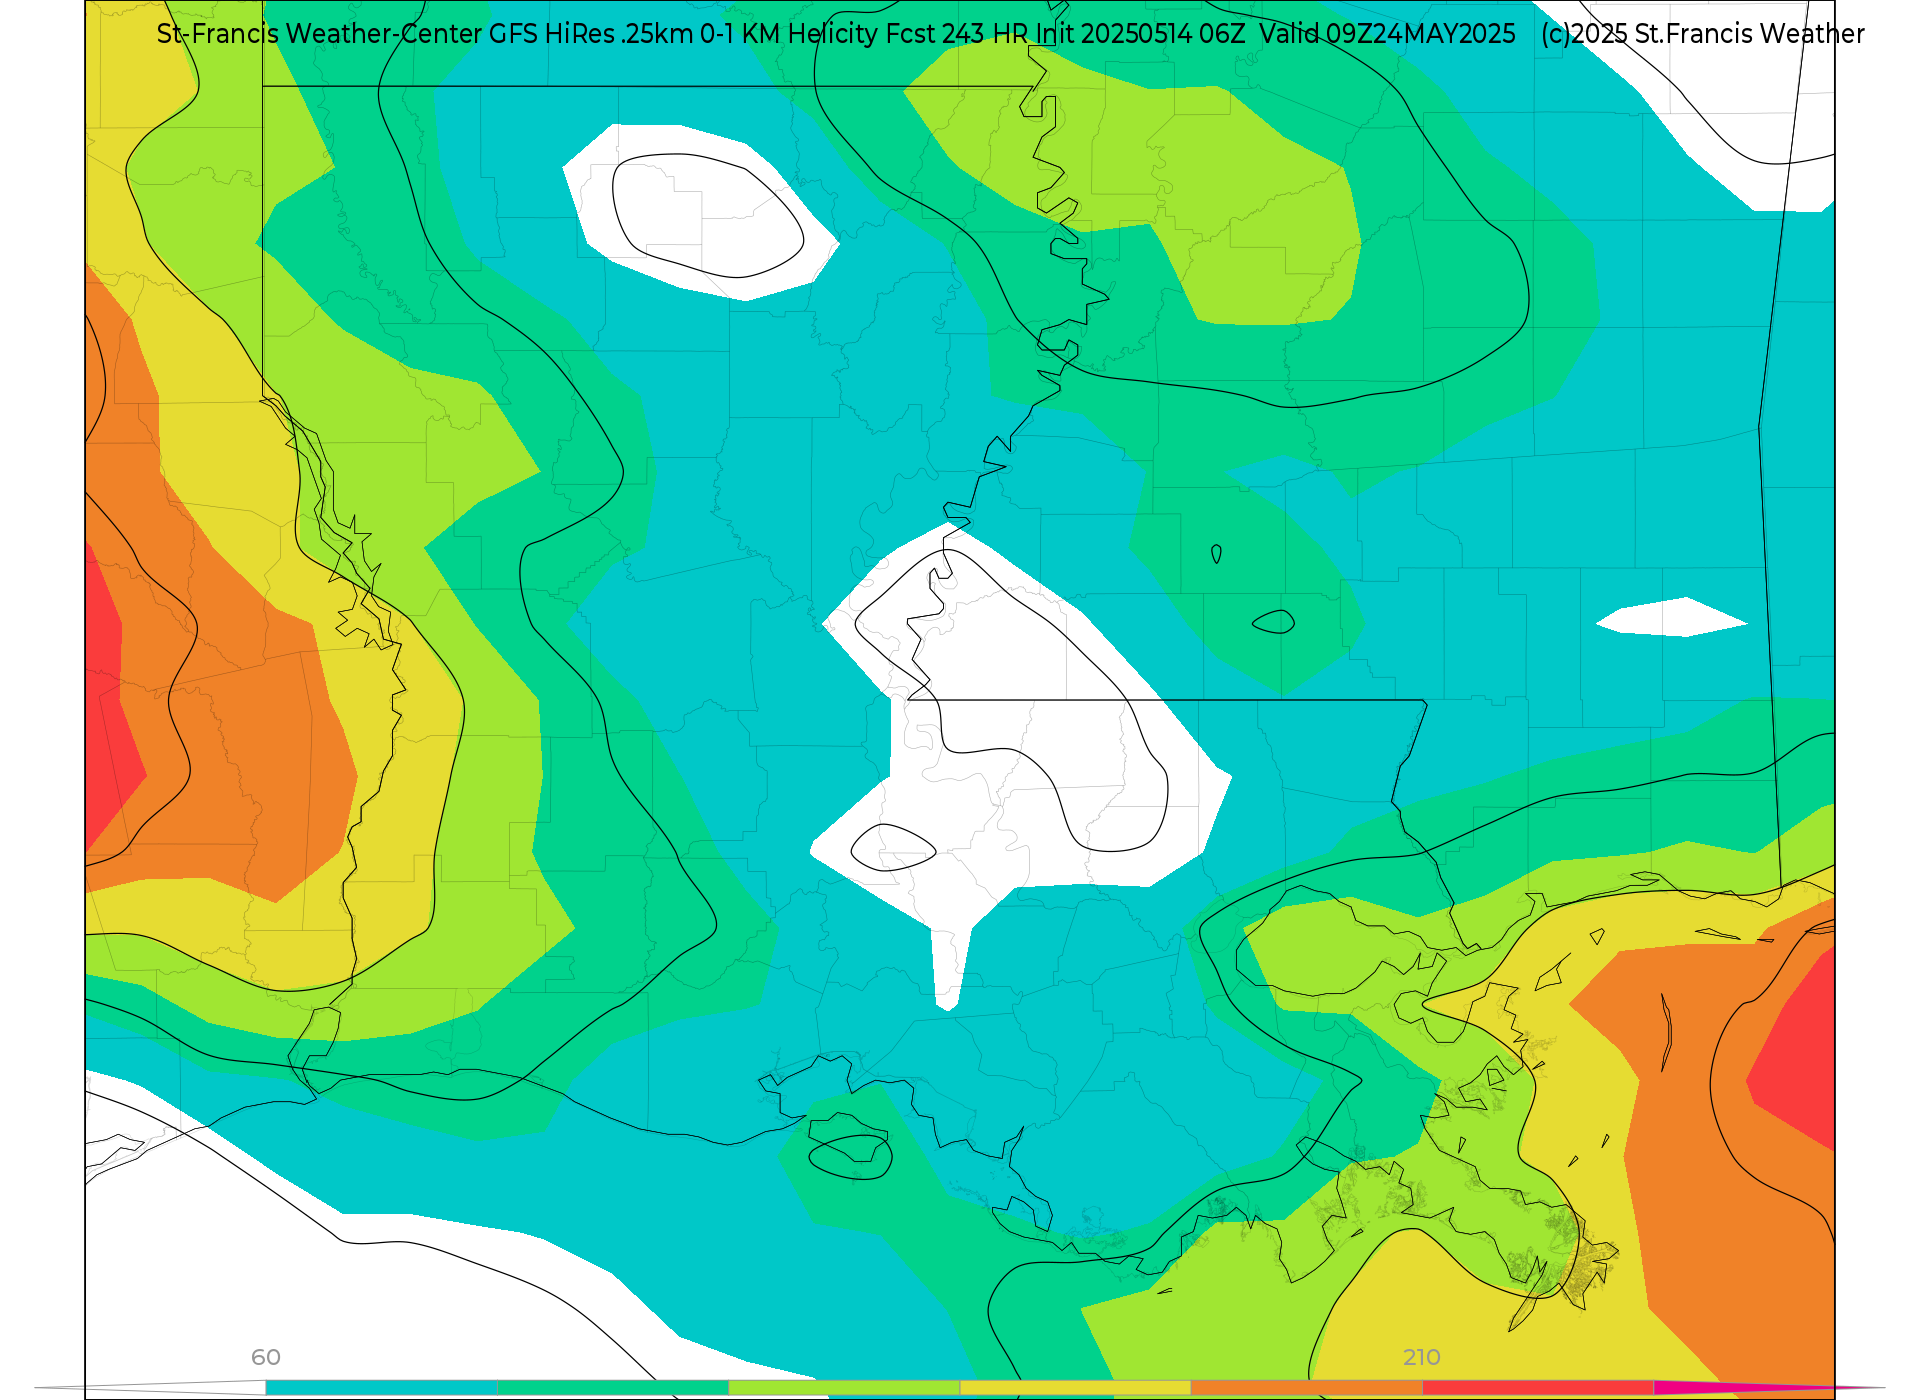Screen dimensions: 1920x1400
Task: Click the '210' color bar label
Action: pos(1421,1357)
